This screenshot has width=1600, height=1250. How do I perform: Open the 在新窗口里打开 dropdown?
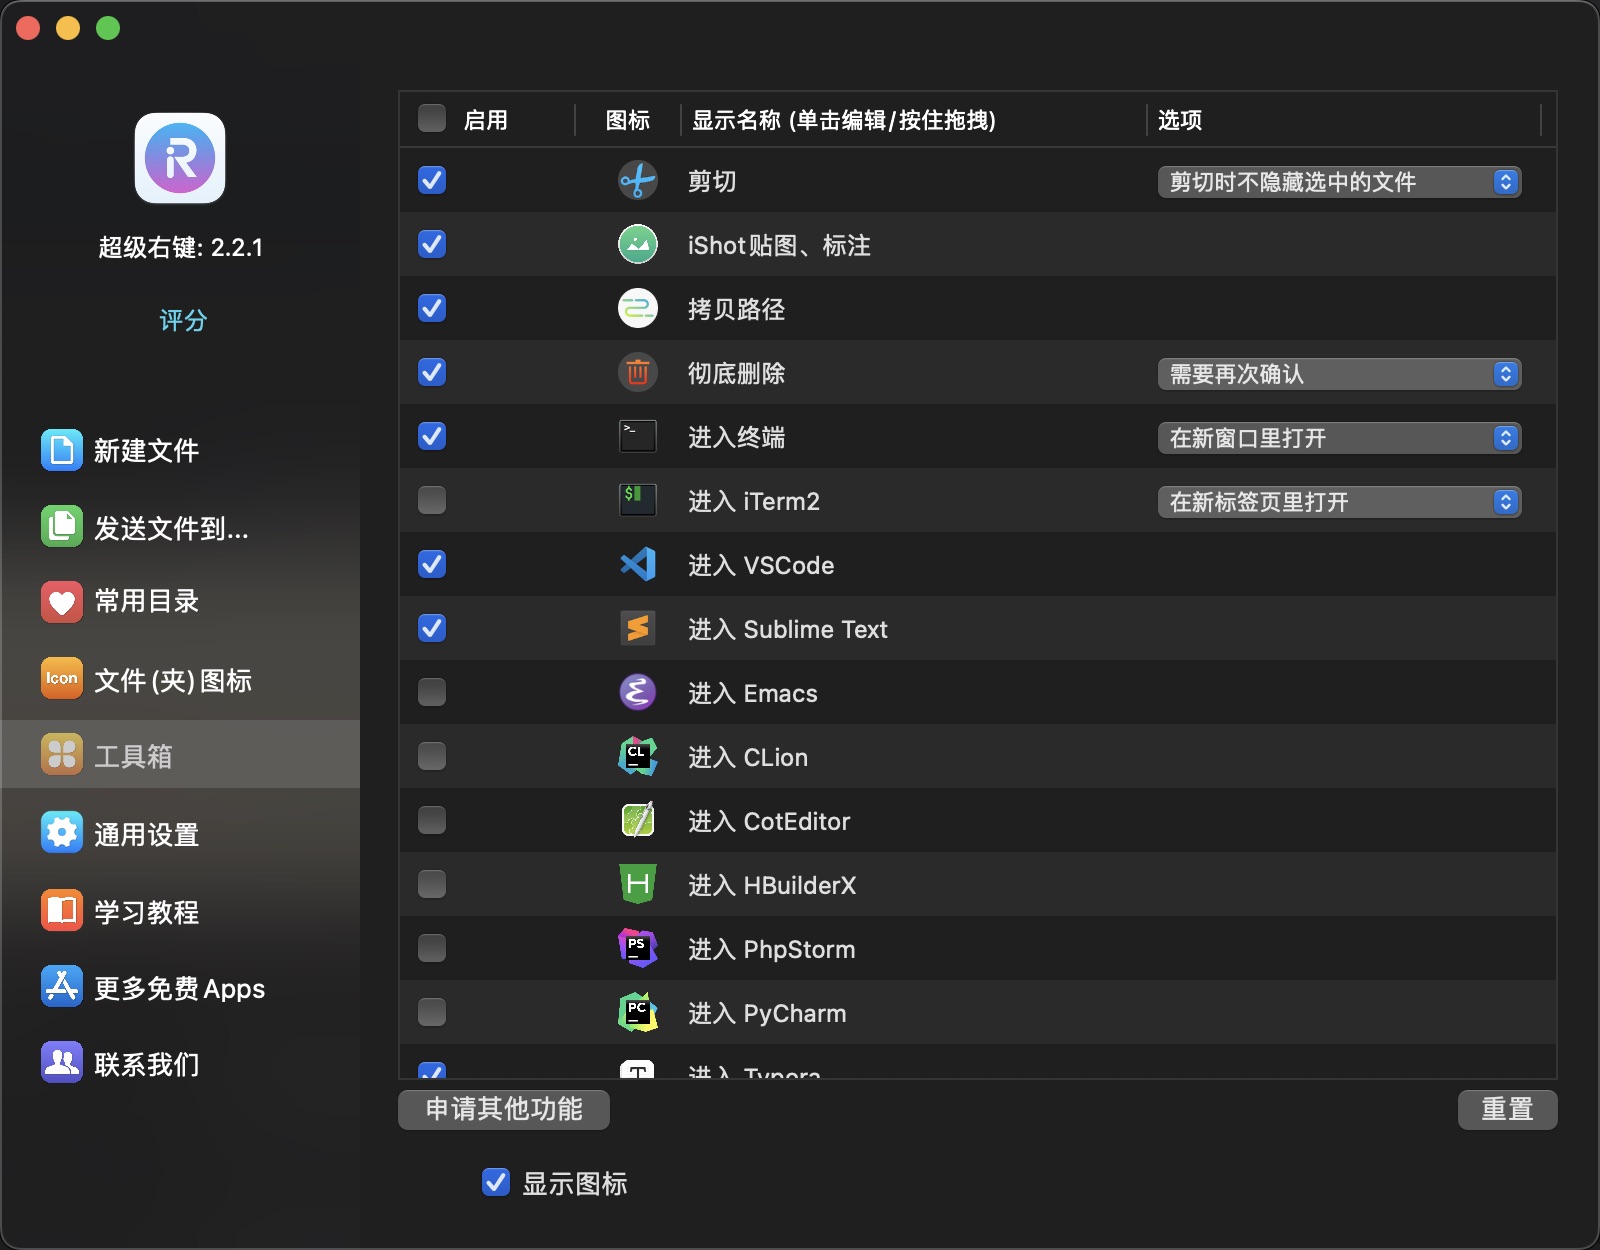click(1339, 438)
